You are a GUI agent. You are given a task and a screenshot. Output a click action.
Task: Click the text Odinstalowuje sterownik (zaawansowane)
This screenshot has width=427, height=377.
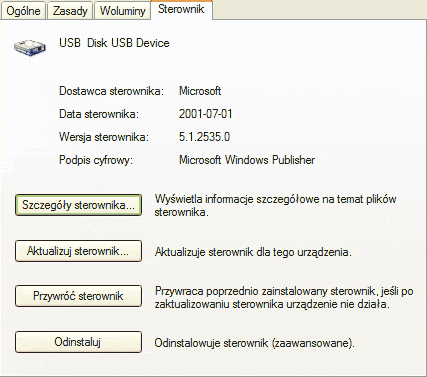pyautogui.click(x=254, y=343)
